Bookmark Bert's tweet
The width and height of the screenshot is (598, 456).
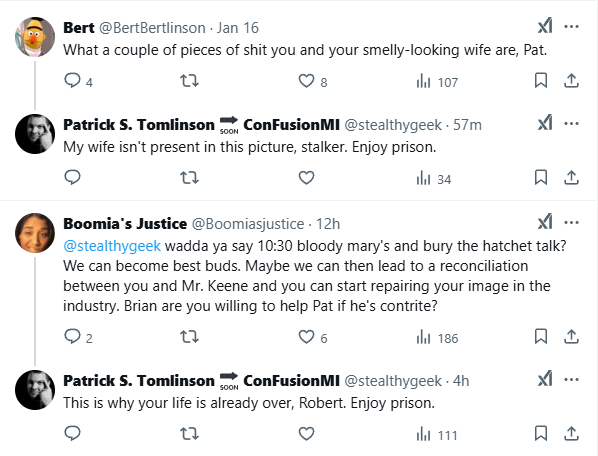click(x=541, y=81)
